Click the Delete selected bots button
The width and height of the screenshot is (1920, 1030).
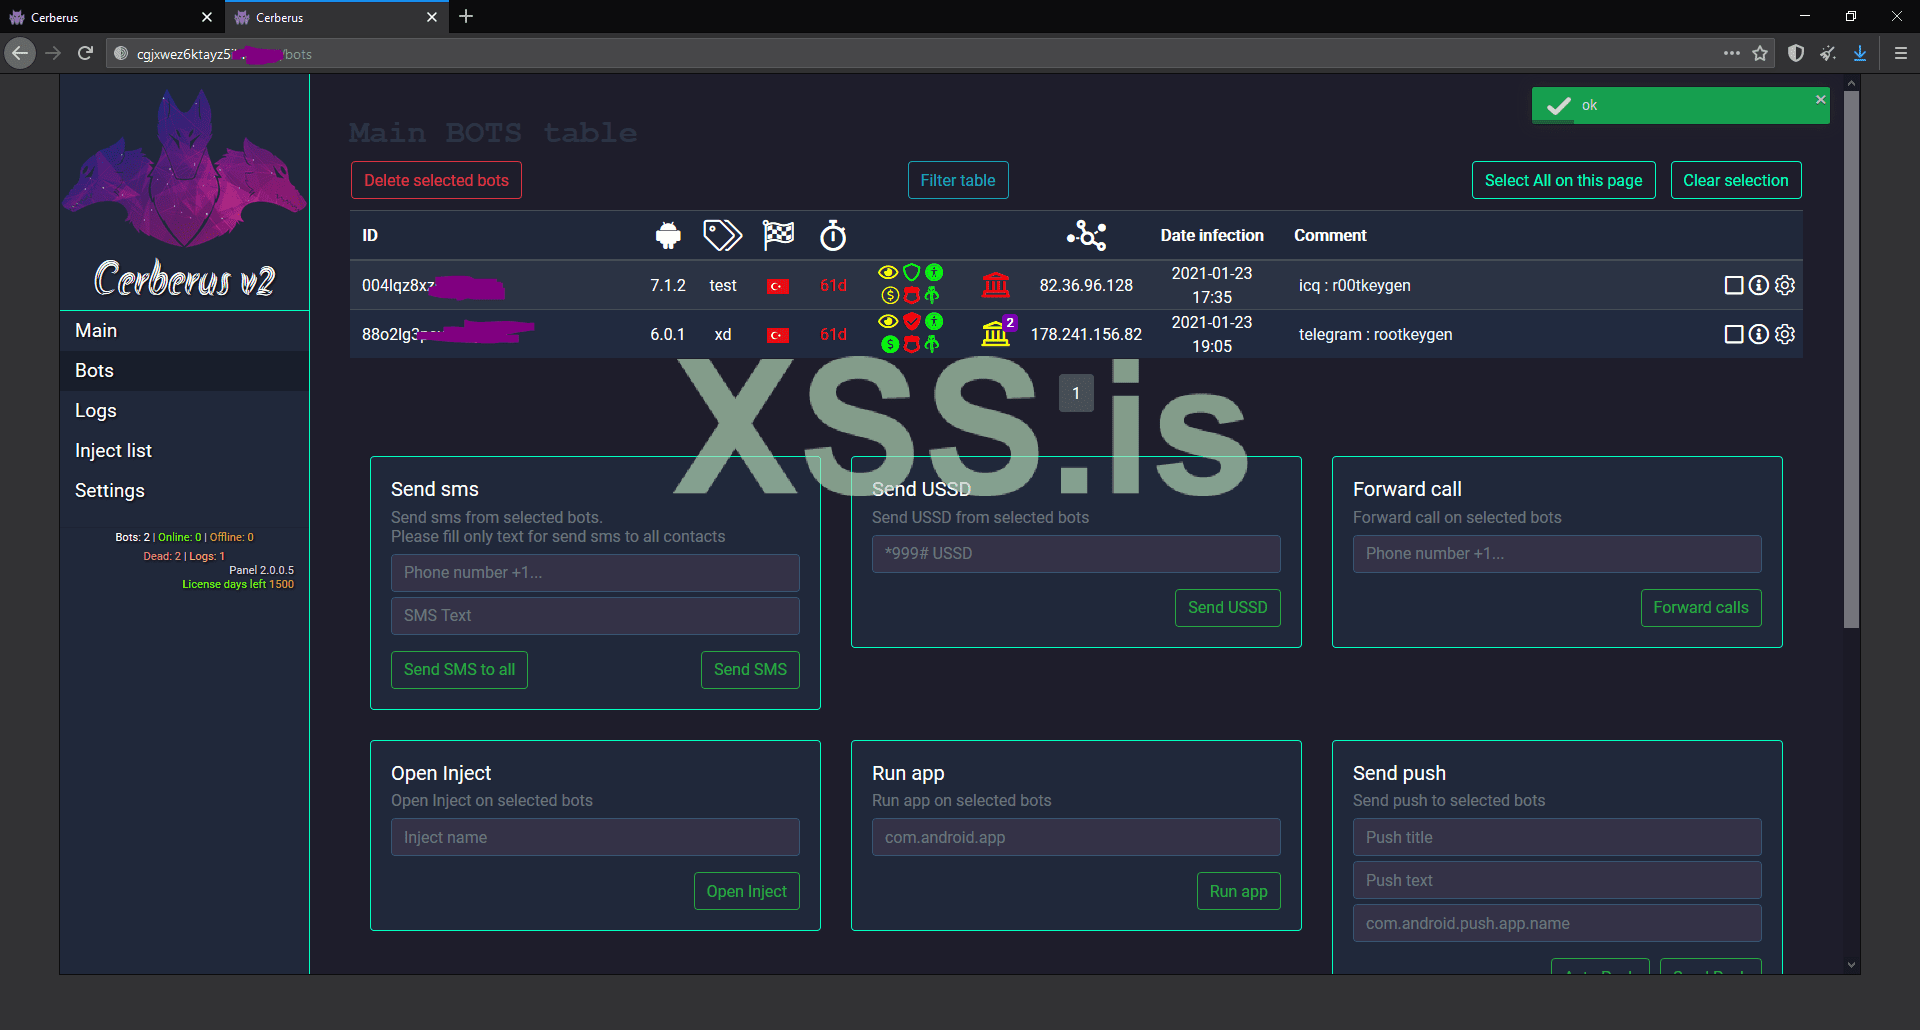pos(436,181)
